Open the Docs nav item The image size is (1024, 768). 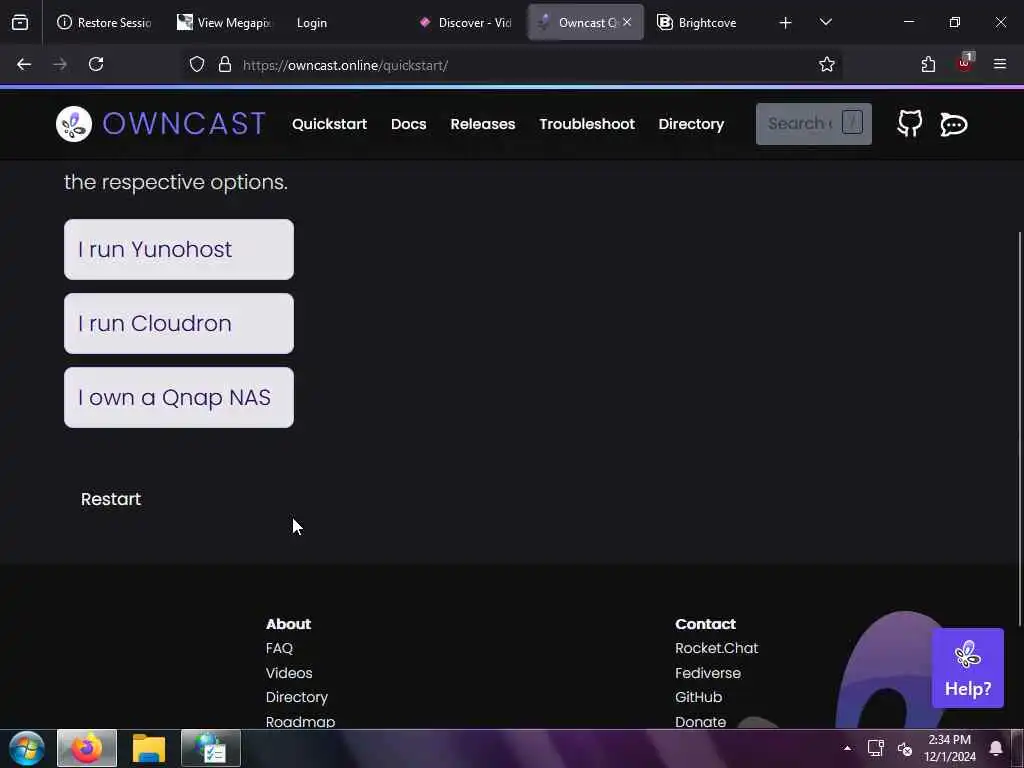[409, 124]
